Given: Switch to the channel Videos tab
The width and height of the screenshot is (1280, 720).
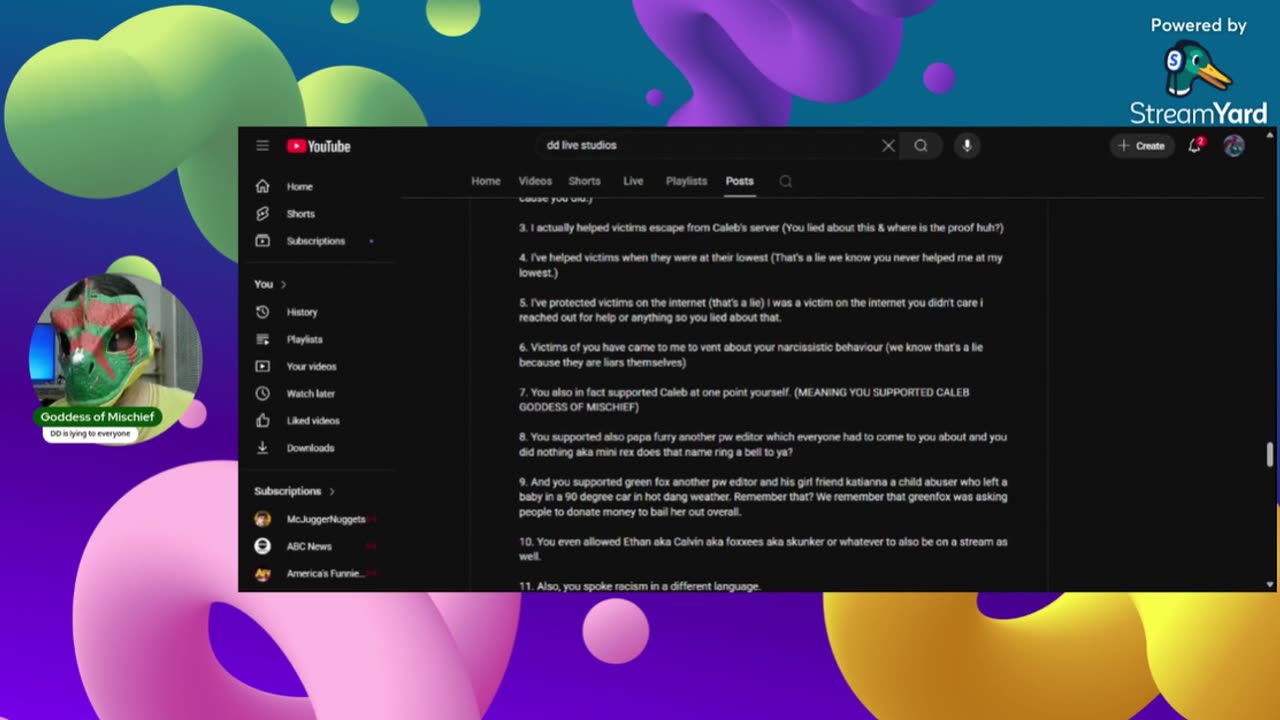Looking at the screenshot, I should click(x=535, y=181).
